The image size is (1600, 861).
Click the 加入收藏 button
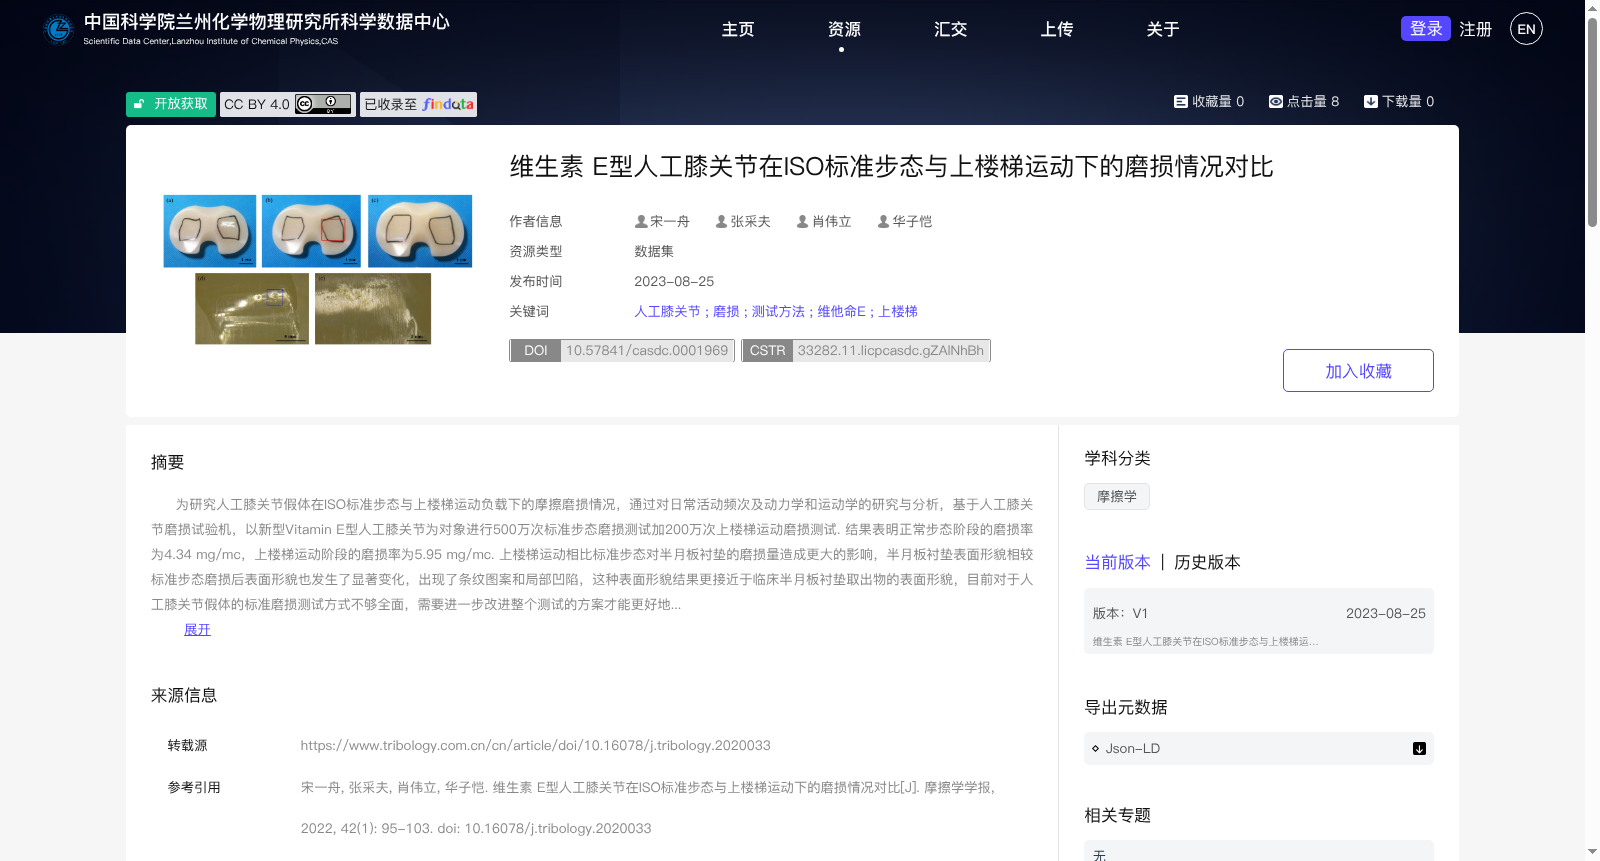(x=1358, y=370)
